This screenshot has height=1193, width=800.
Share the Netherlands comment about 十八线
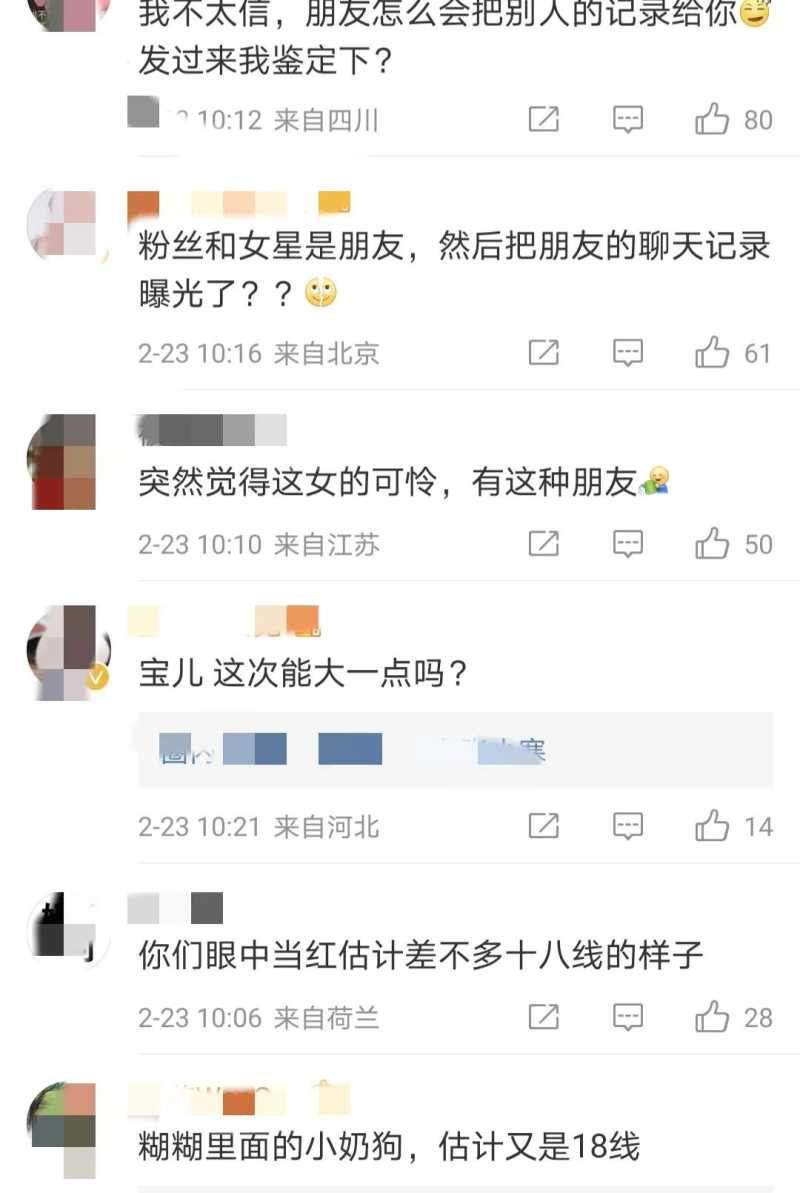tap(543, 1016)
